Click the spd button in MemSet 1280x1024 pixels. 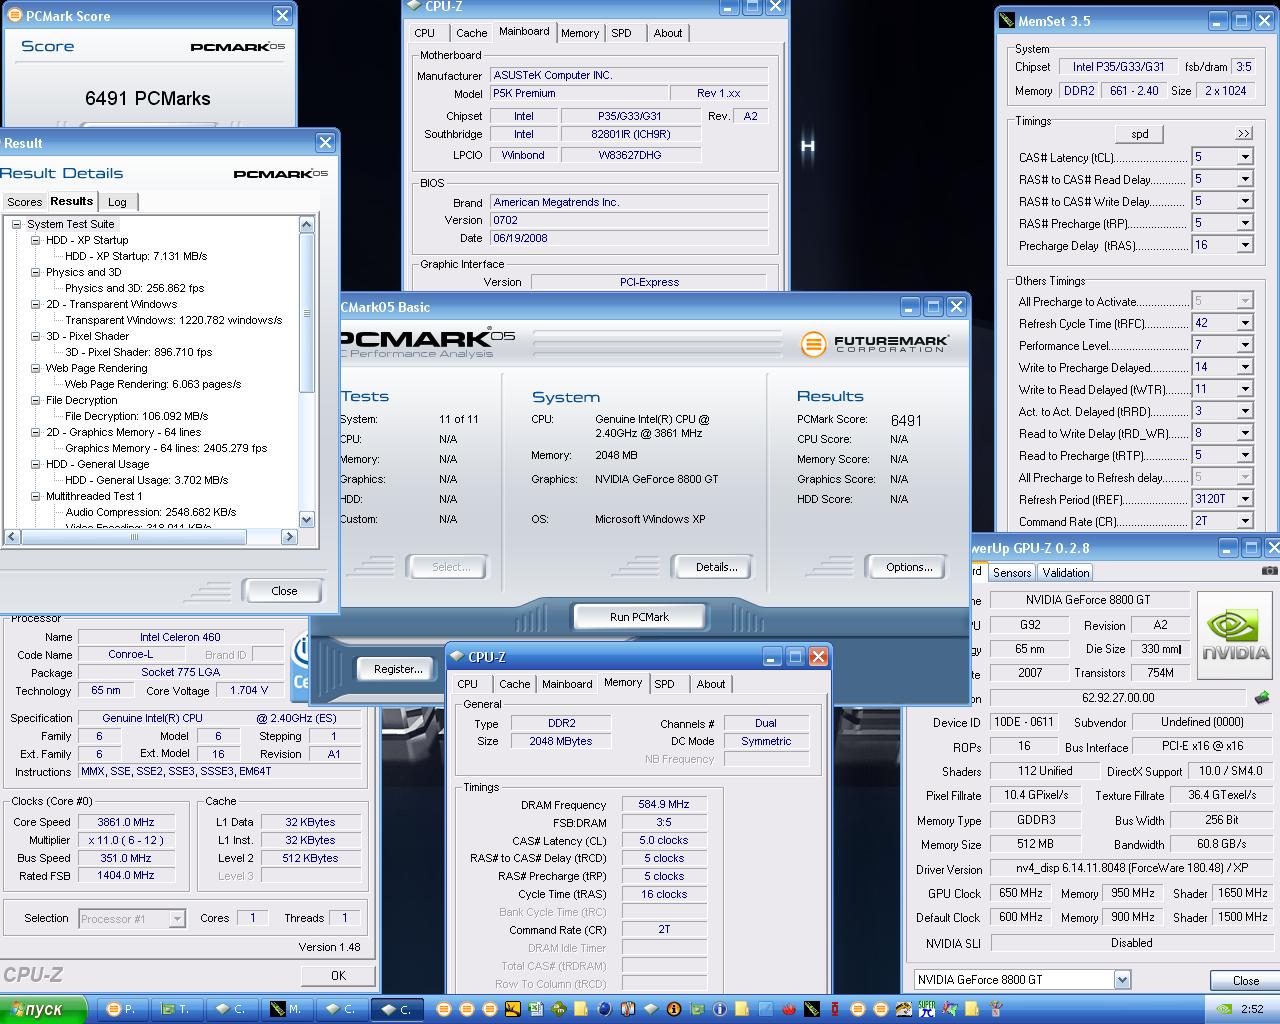(x=1140, y=134)
